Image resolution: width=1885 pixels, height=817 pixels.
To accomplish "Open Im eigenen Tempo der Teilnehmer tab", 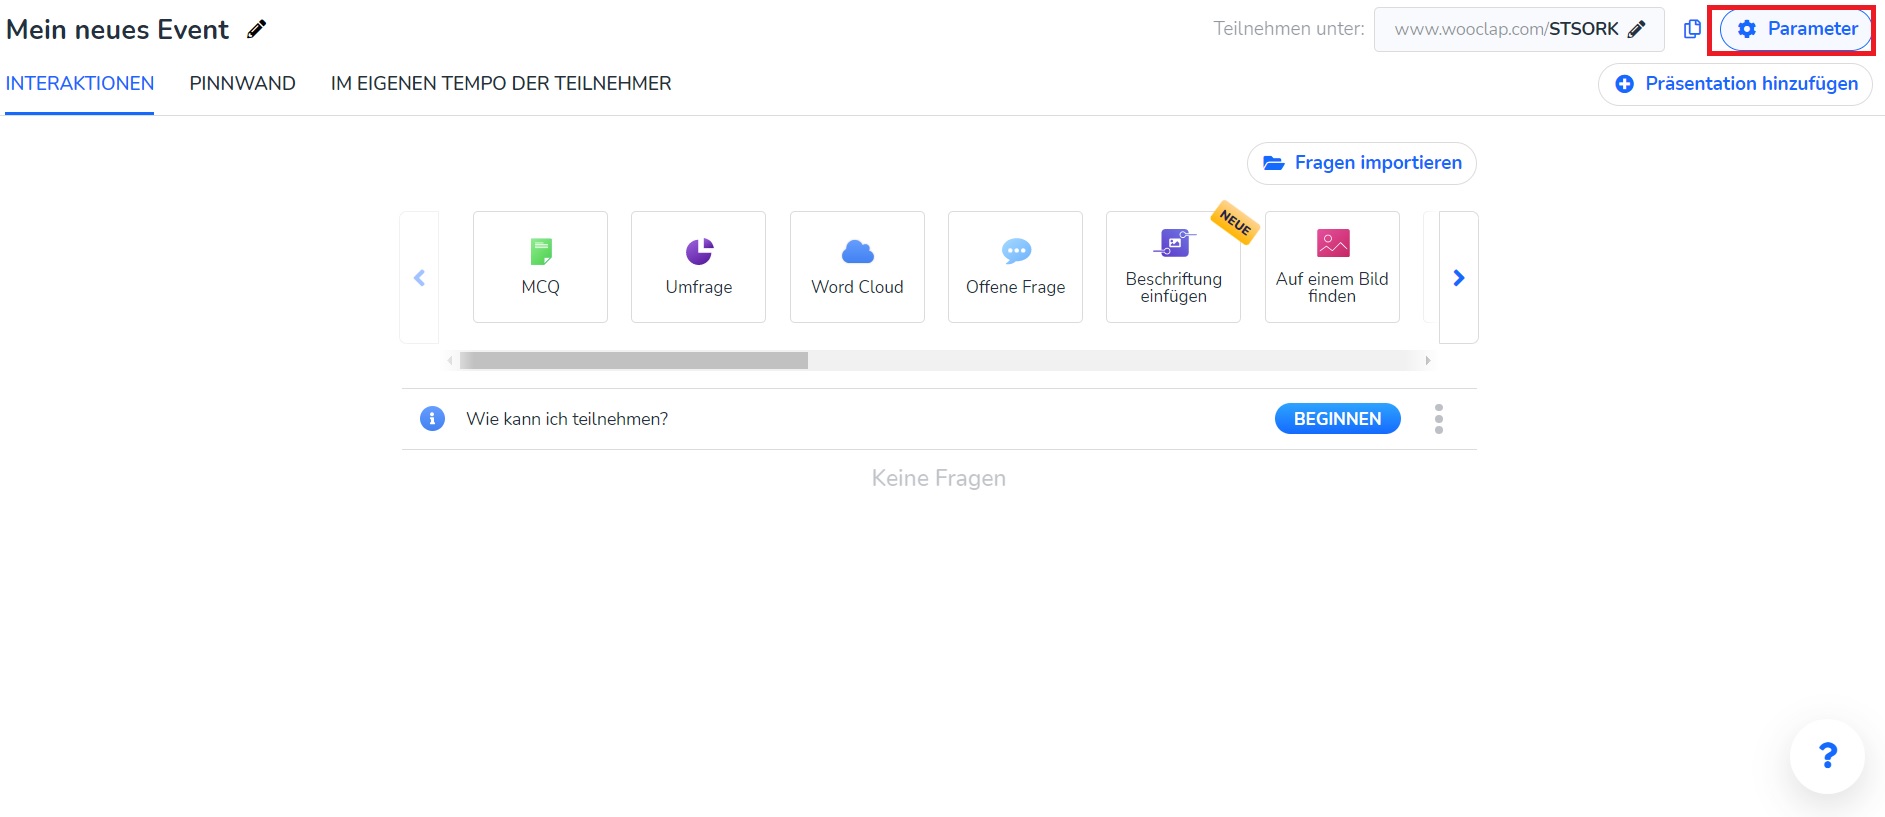I will pyautogui.click(x=500, y=84).
